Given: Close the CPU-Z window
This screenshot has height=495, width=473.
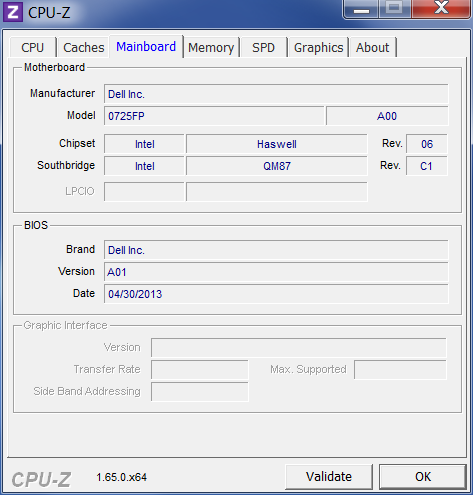Looking at the screenshot, I should (441, 9).
